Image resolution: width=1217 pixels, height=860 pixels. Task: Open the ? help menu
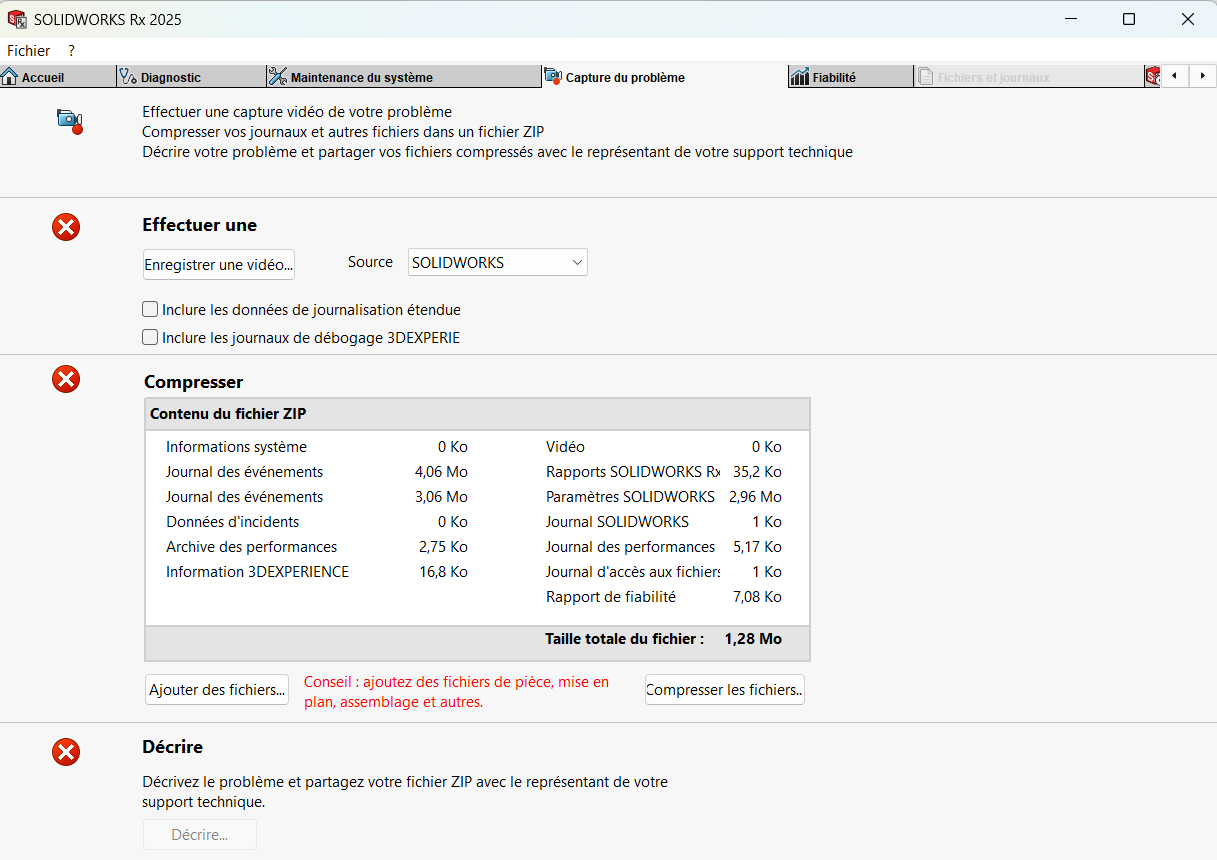coord(71,50)
